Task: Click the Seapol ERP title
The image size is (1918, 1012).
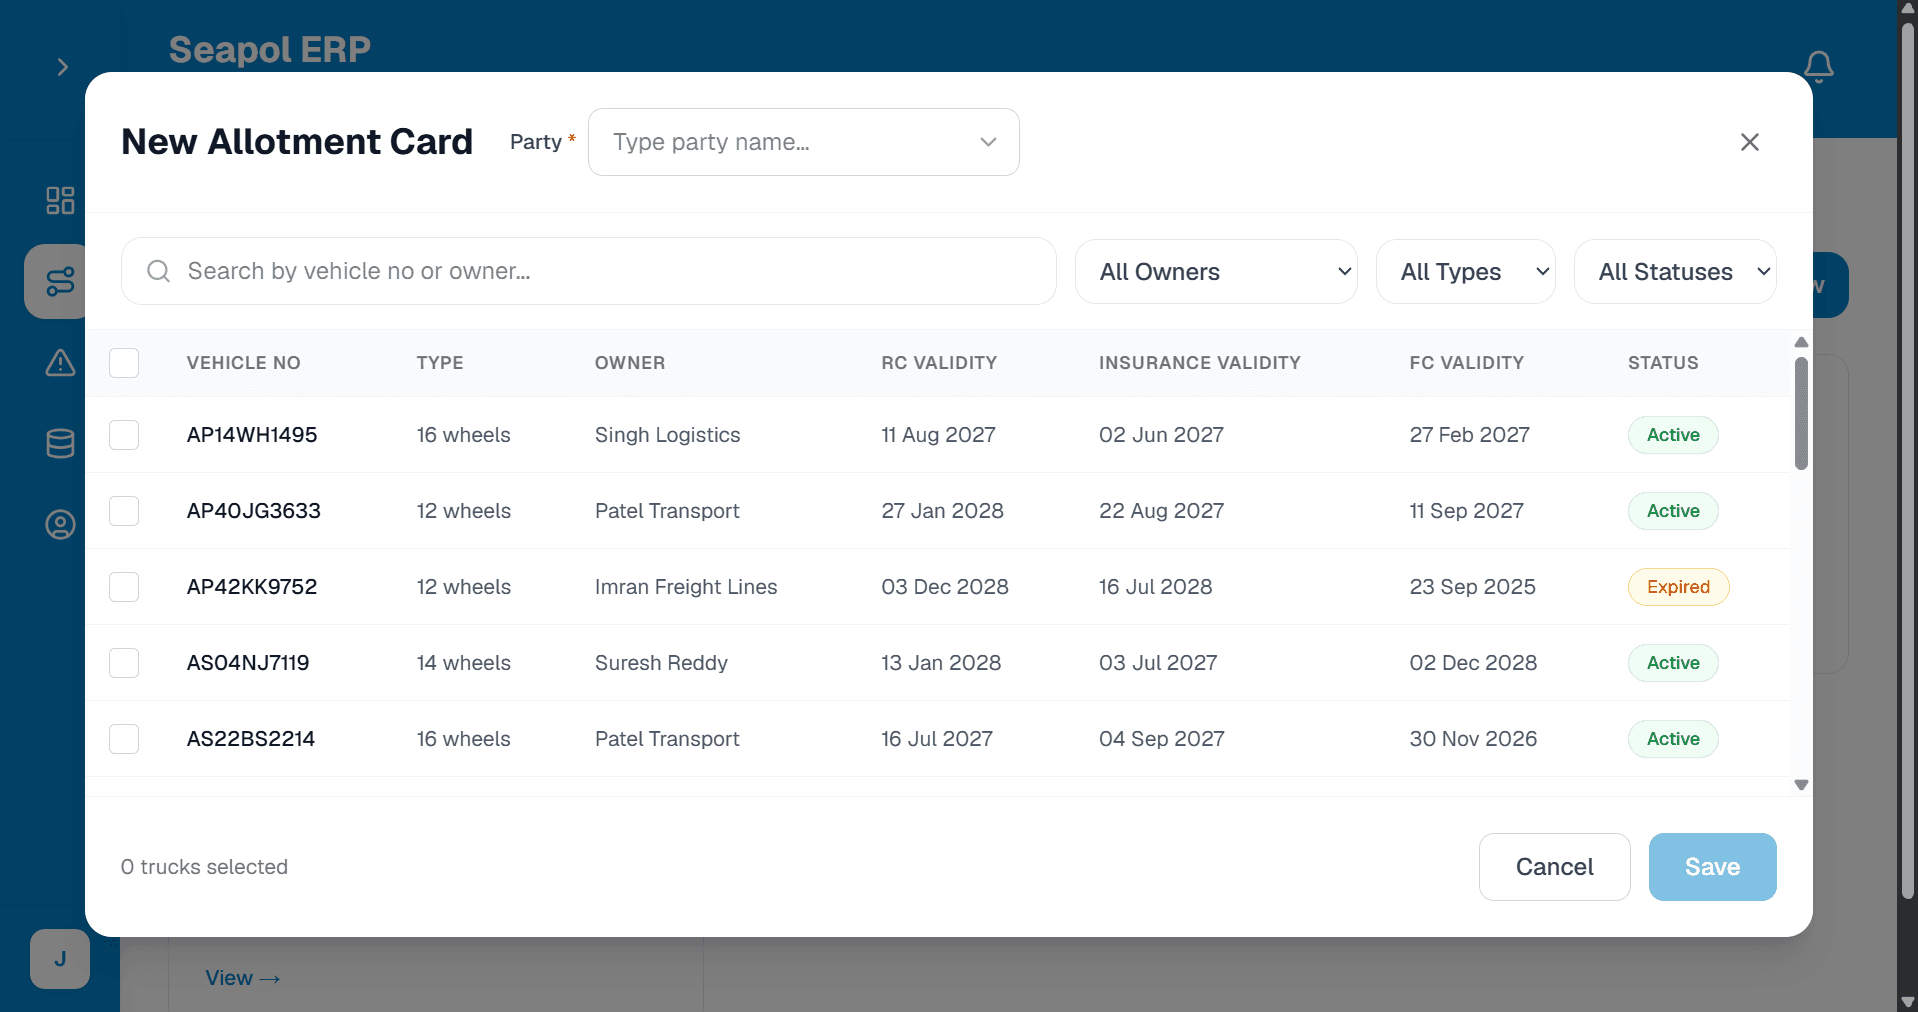Action: [270, 49]
